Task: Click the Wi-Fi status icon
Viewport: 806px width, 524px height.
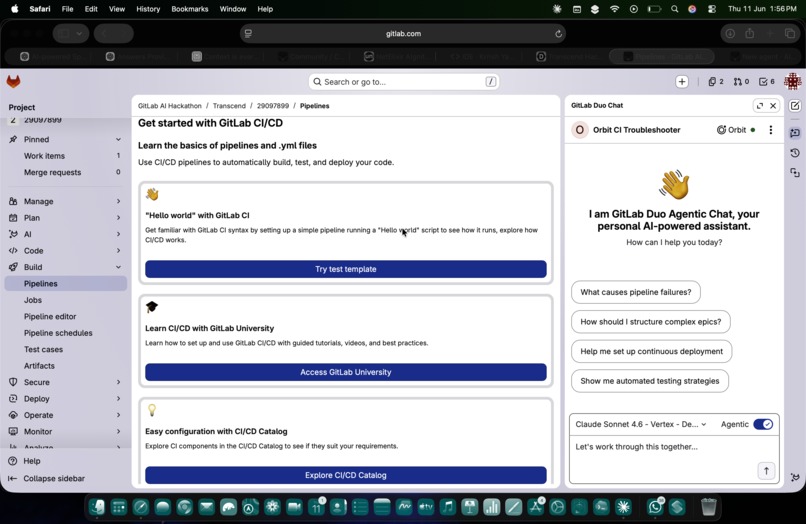Action: pyautogui.click(x=614, y=9)
